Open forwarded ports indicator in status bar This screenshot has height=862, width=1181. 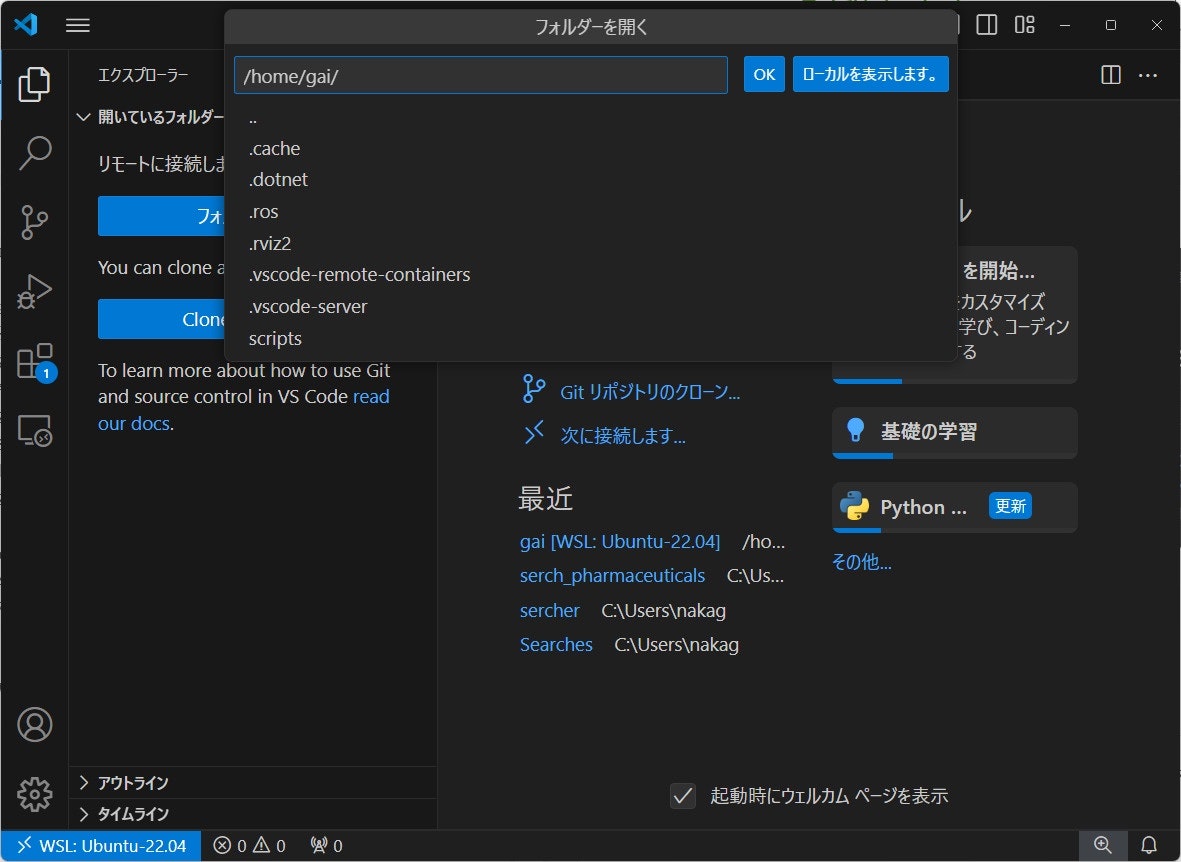pos(327,846)
